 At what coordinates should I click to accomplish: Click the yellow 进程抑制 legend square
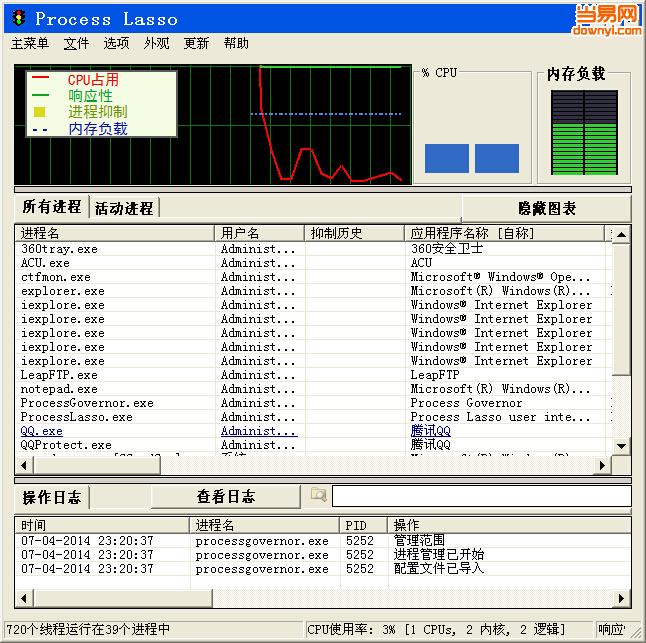tap(40, 112)
